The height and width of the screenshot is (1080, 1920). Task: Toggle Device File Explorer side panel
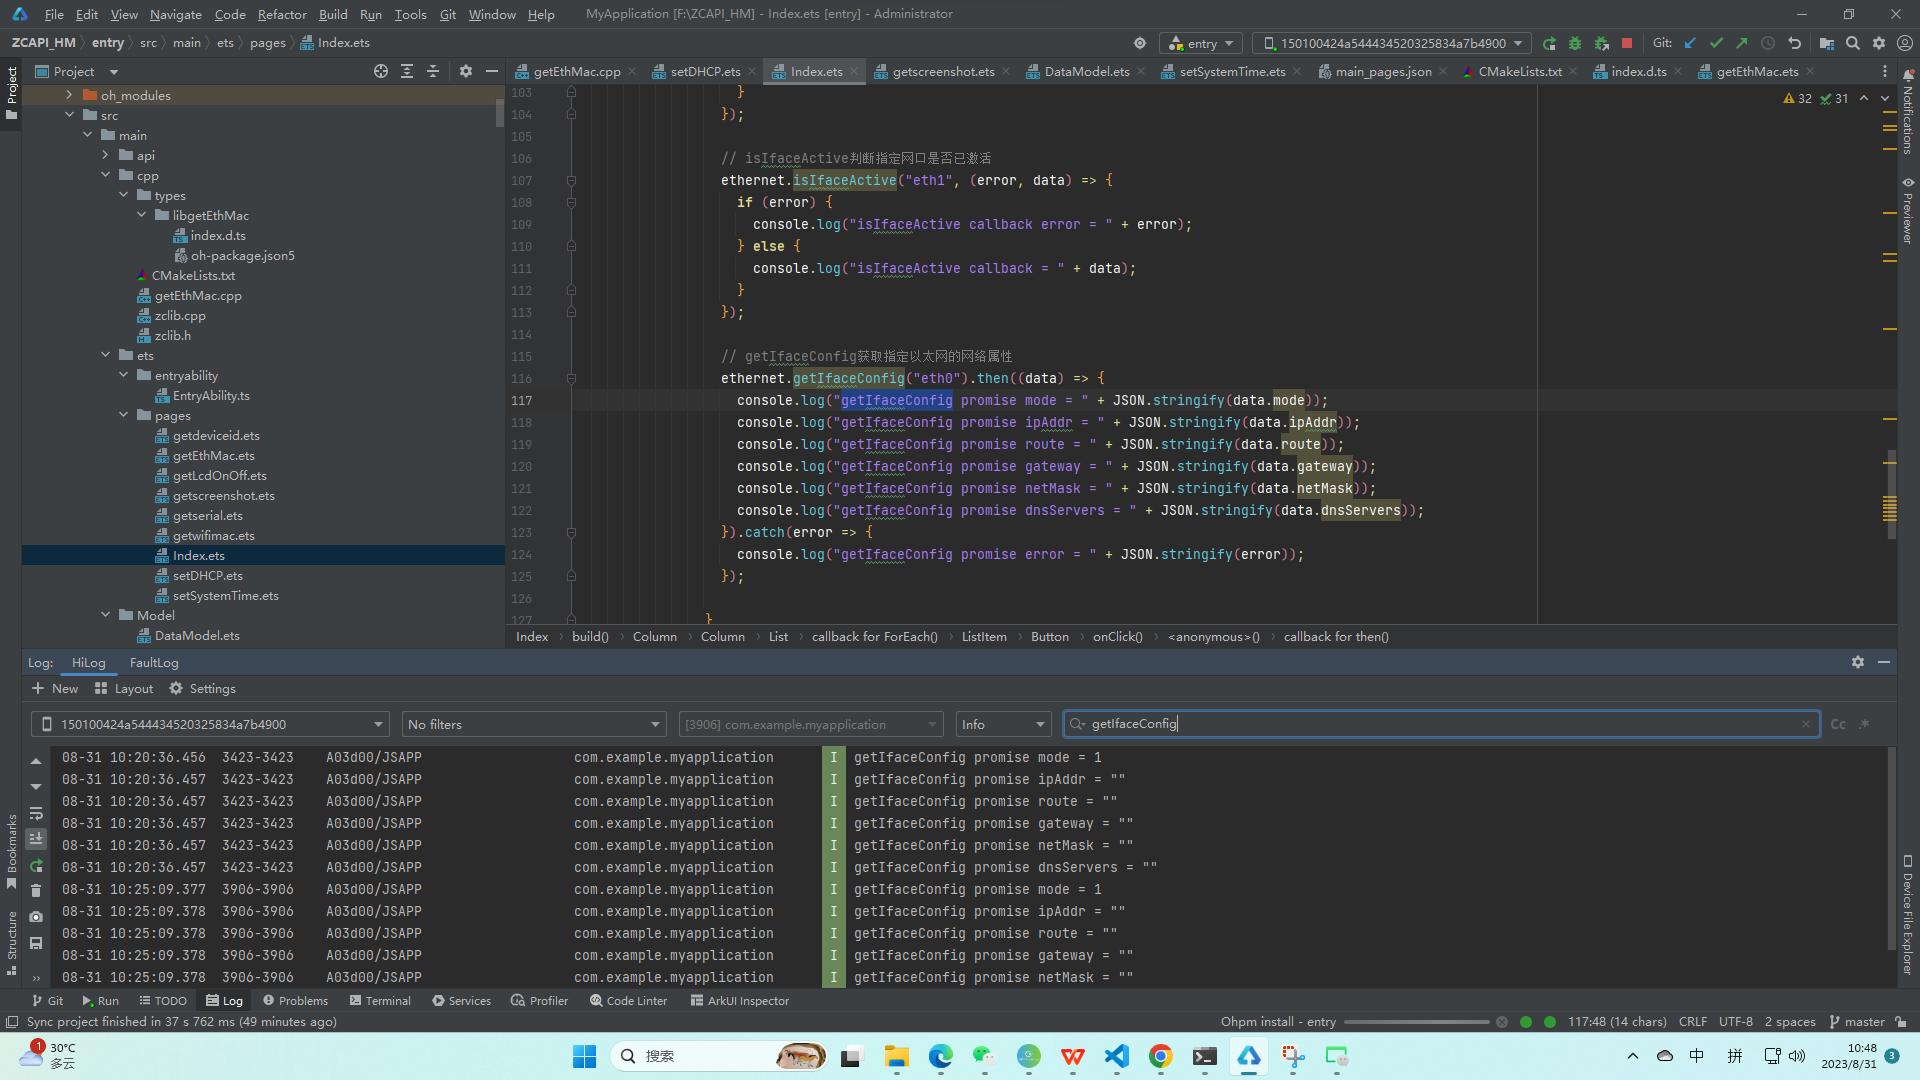1908,914
